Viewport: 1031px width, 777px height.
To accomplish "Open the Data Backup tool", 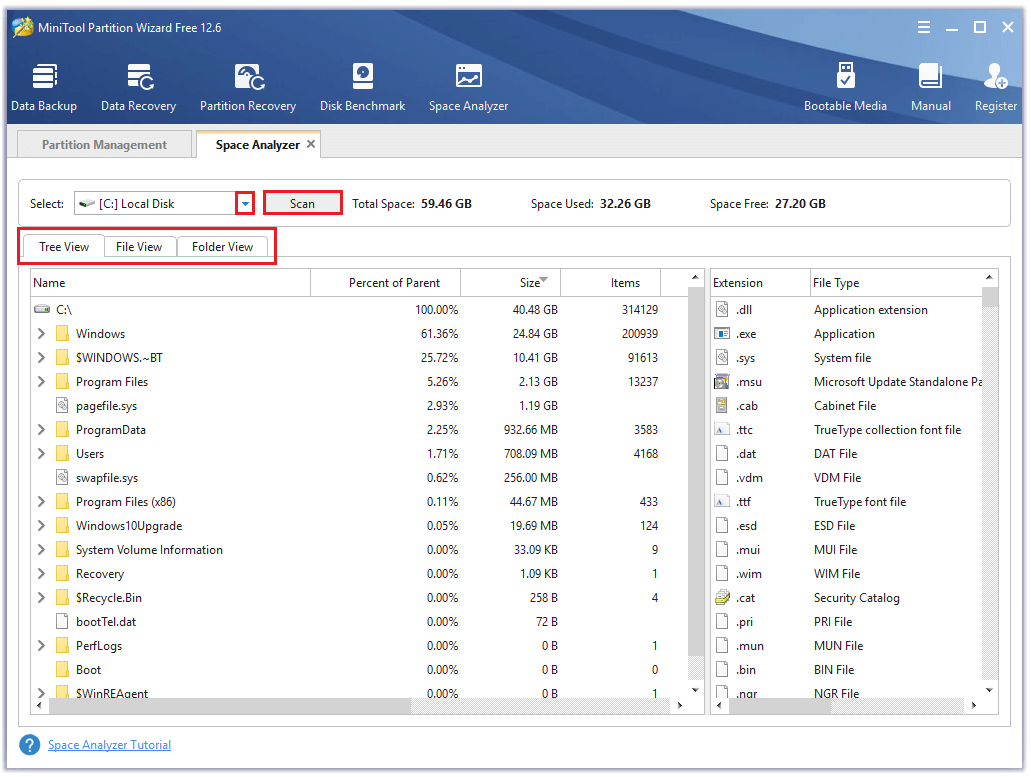I will point(44,87).
